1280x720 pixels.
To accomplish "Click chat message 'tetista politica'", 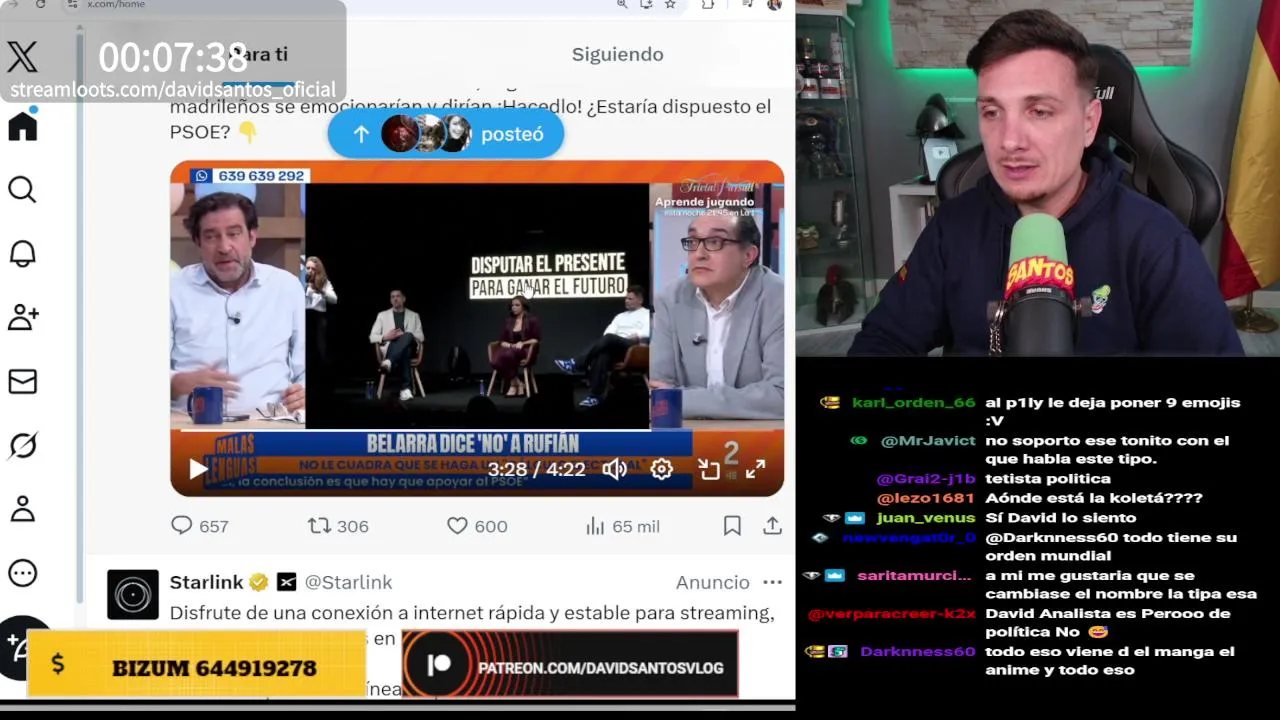I will pos(1047,479).
